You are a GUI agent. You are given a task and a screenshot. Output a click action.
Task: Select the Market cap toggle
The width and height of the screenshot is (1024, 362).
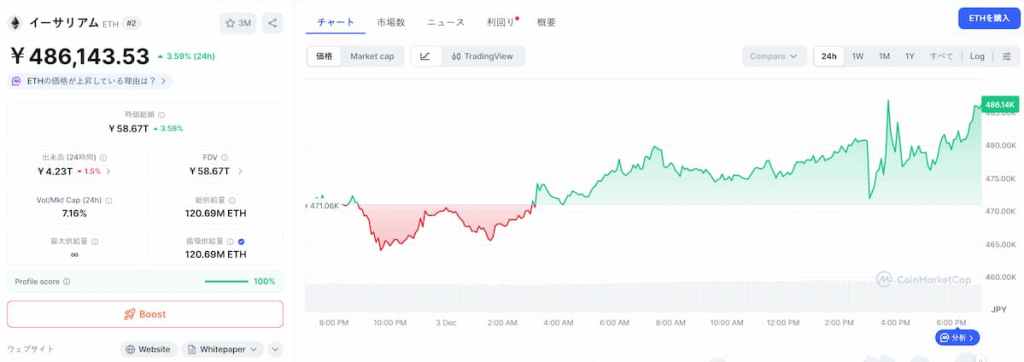pyautogui.click(x=372, y=56)
